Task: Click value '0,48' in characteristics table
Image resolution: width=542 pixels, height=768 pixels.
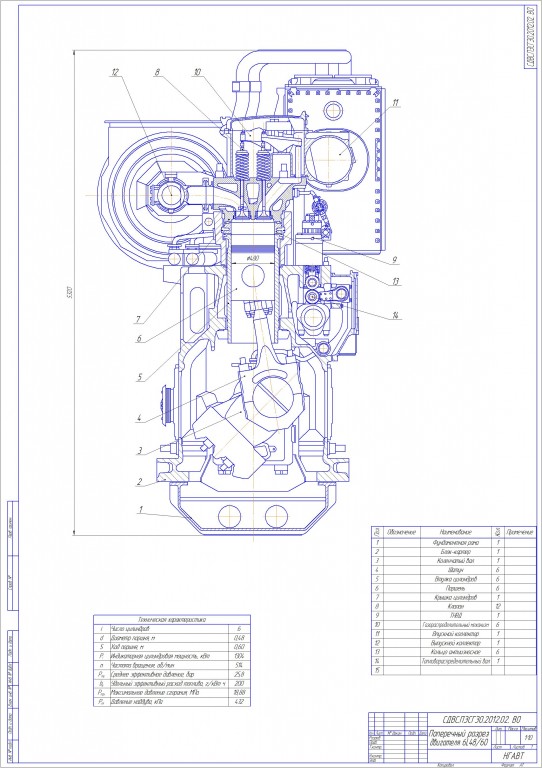Action: point(239,638)
